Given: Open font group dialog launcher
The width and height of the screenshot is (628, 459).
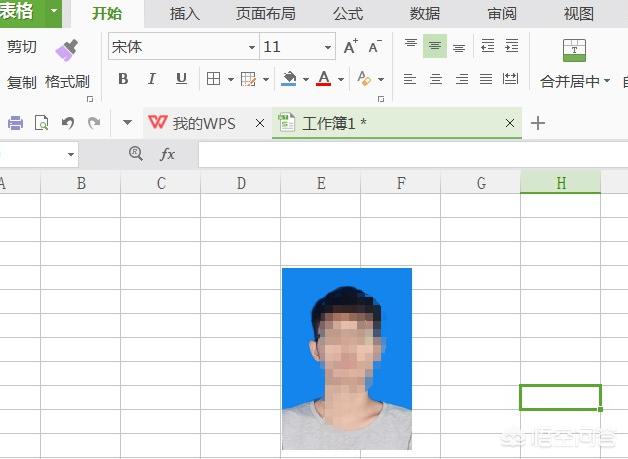Looking at the screenshot, I should pos(380,99).
